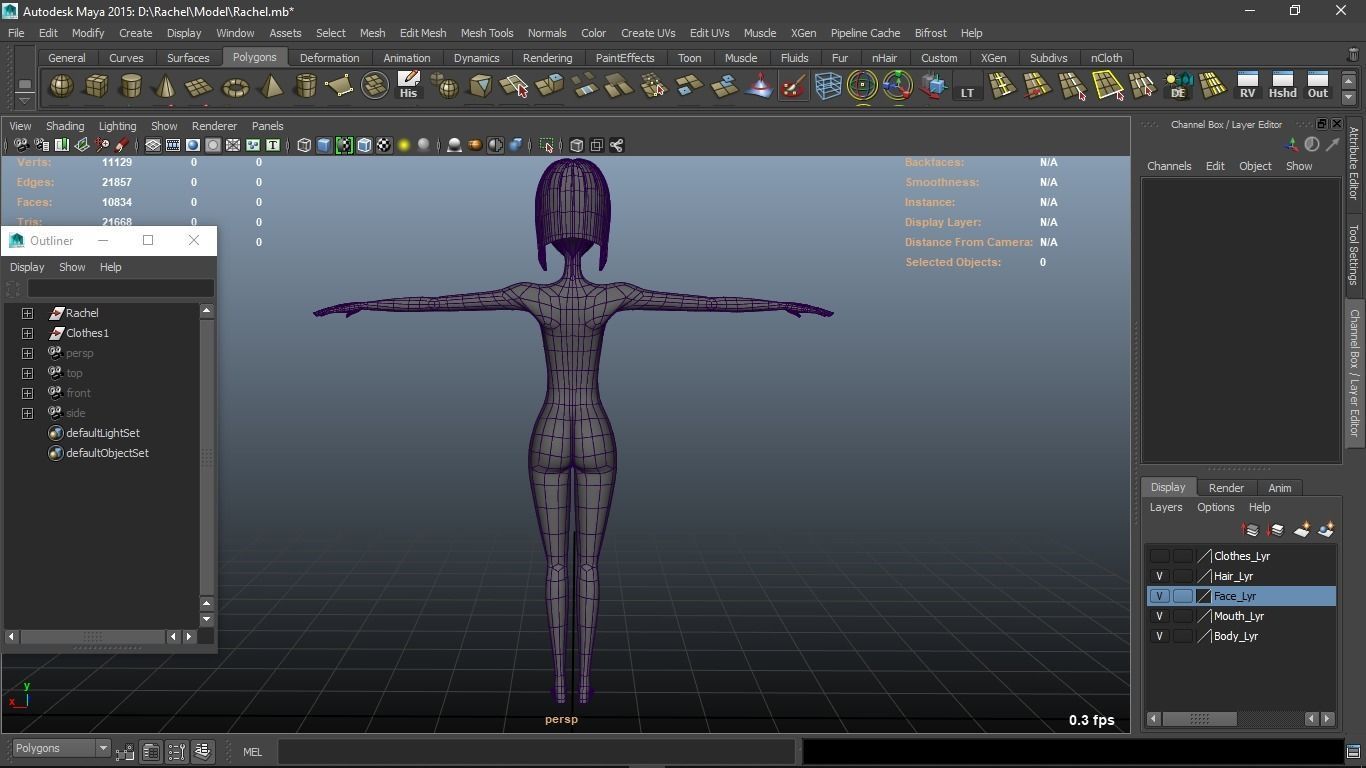Image resolution: width=1366 pixels, height=768 pixels.
Task: Expand the front camera node in Outliner
Action: pos(28,393)
